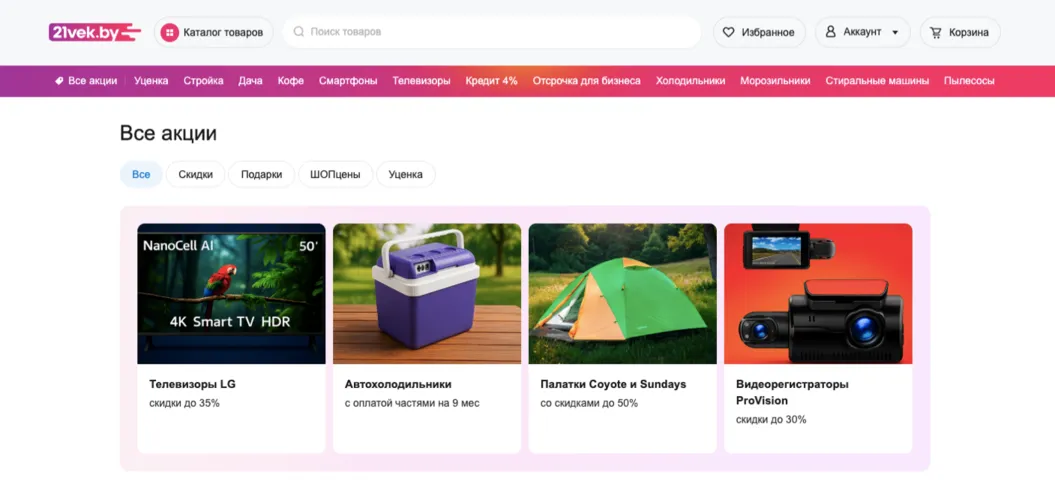Select the ШОПцены filter chip
The width and height of the screenshot is (1055, 487).
point(336,174)
